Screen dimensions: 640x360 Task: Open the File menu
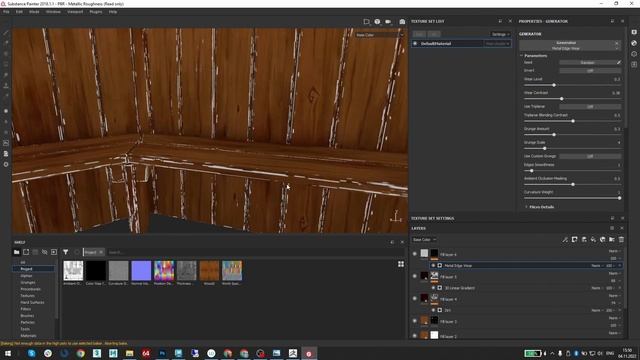[6, 12]
